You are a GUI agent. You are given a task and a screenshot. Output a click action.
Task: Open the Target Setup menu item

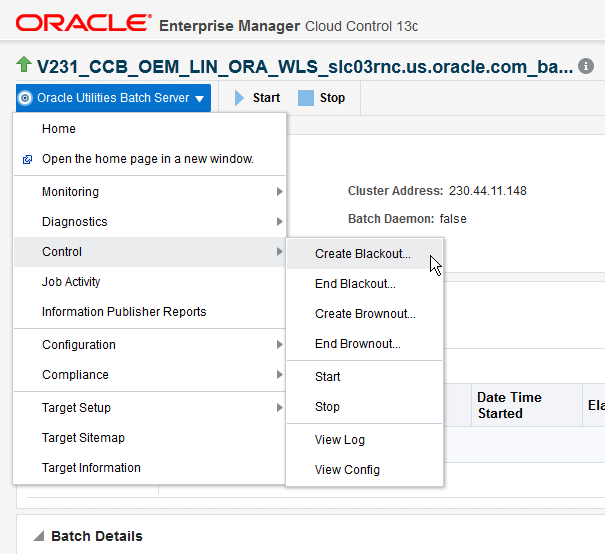150,408
